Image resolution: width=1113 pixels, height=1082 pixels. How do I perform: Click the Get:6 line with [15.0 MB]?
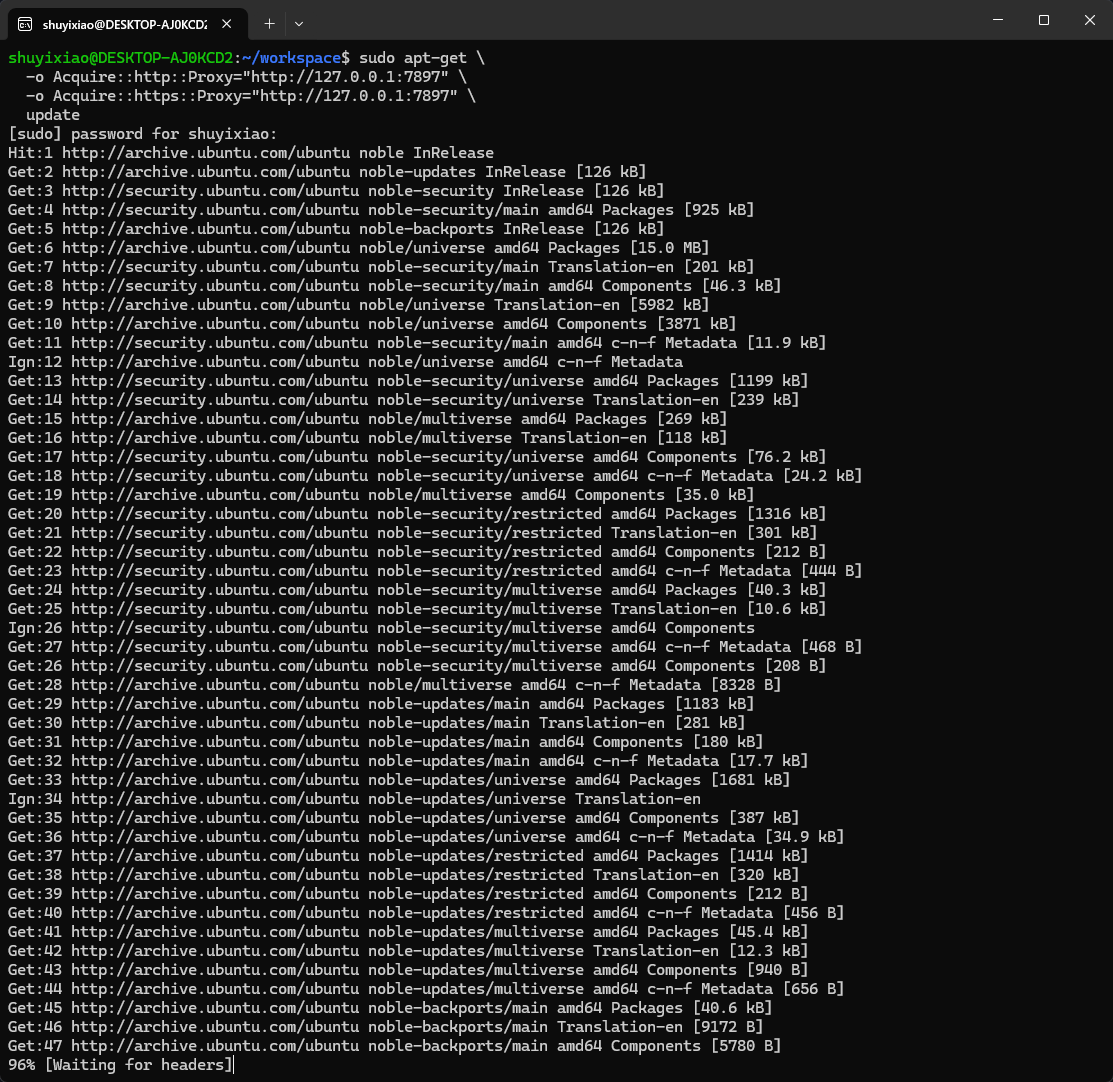point(358,248)
